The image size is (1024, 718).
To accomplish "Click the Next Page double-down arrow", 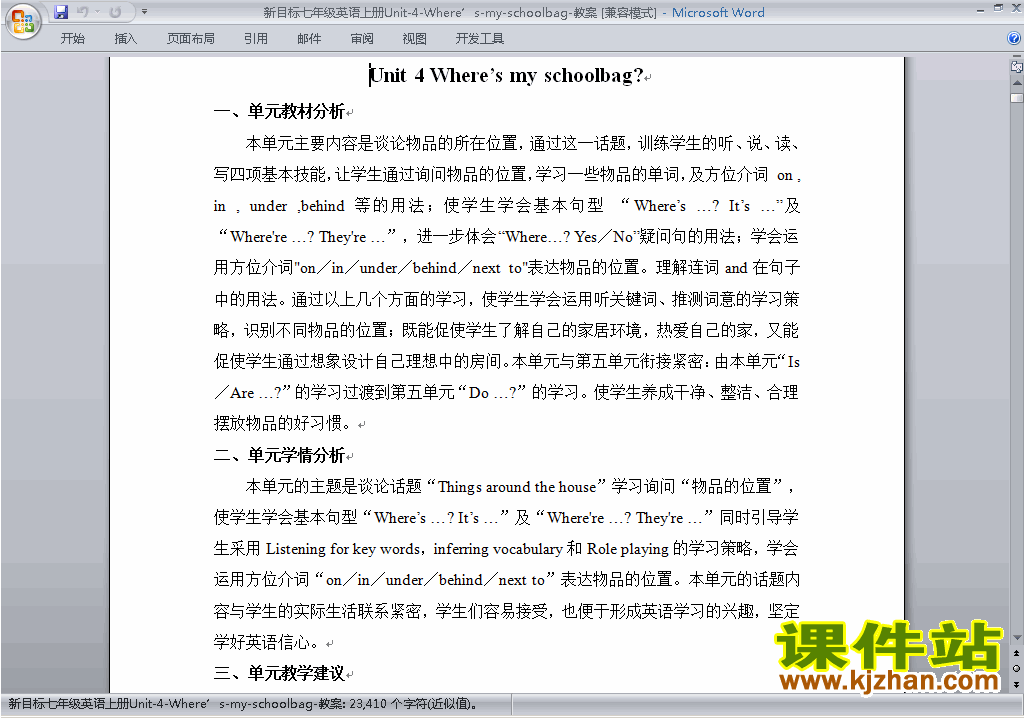I will pyautogui.click(x=1017, y=684).
